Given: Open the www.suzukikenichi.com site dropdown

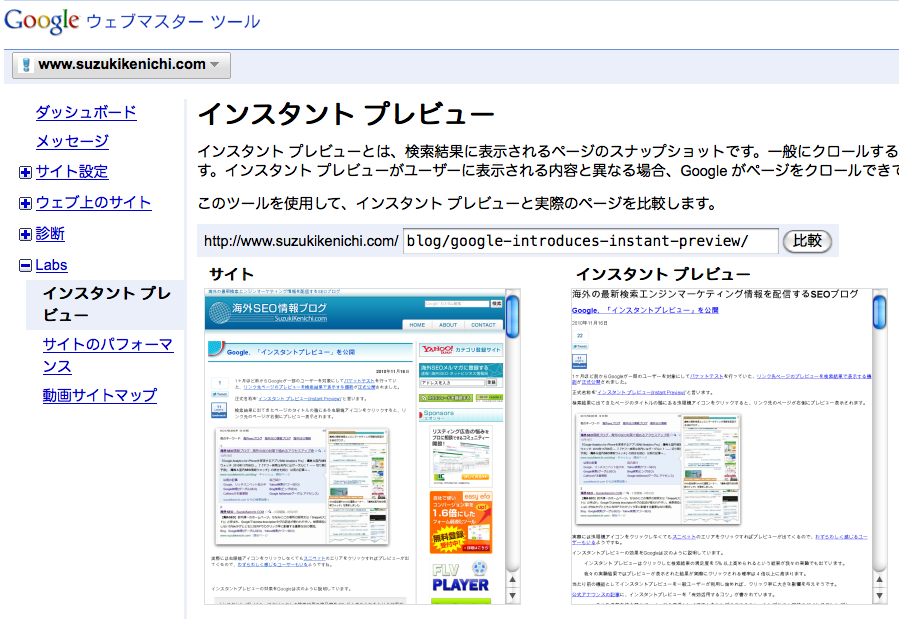Looking at the screenshot, I should pyautogui.click(x=122, y=65).
